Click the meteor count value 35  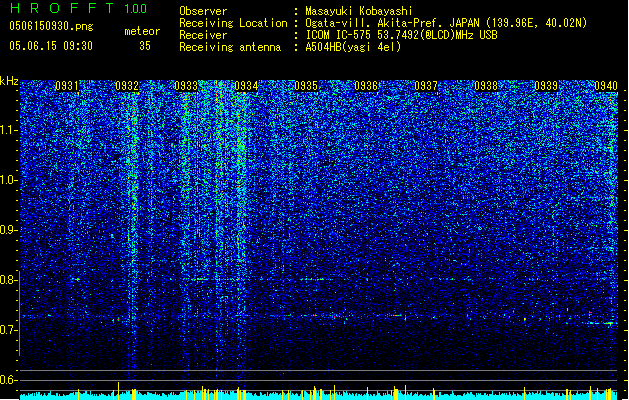click(145, 46)
